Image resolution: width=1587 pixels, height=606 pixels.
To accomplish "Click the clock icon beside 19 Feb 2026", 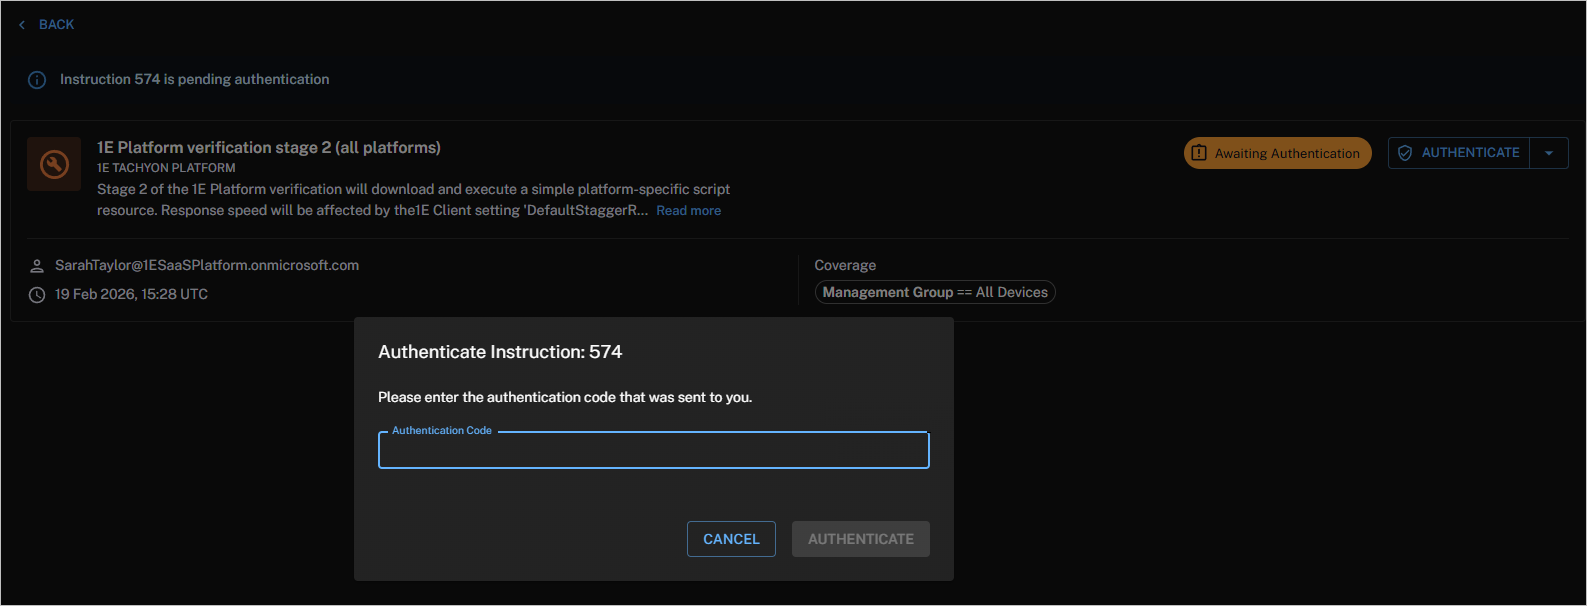I will click(37, 295).
